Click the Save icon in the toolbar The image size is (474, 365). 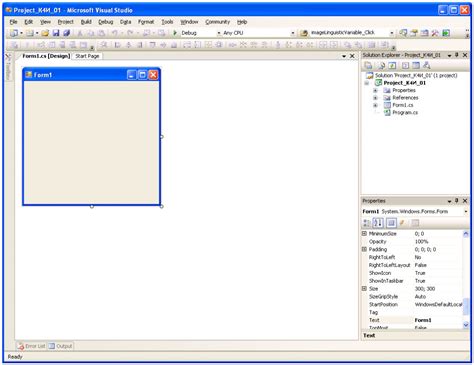tap(56, 33)
